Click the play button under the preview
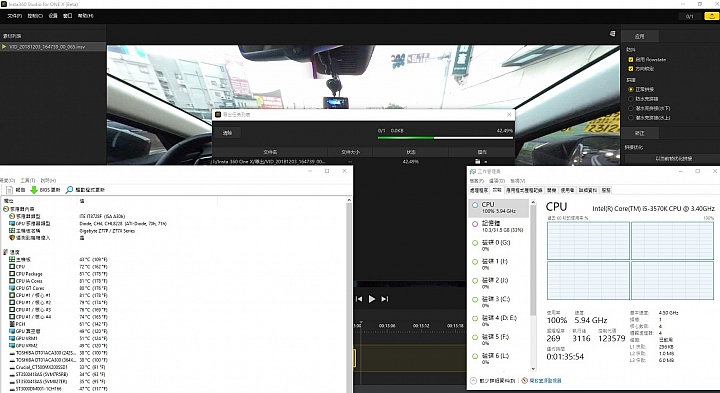The image size is (720, 393). [371, 299]
